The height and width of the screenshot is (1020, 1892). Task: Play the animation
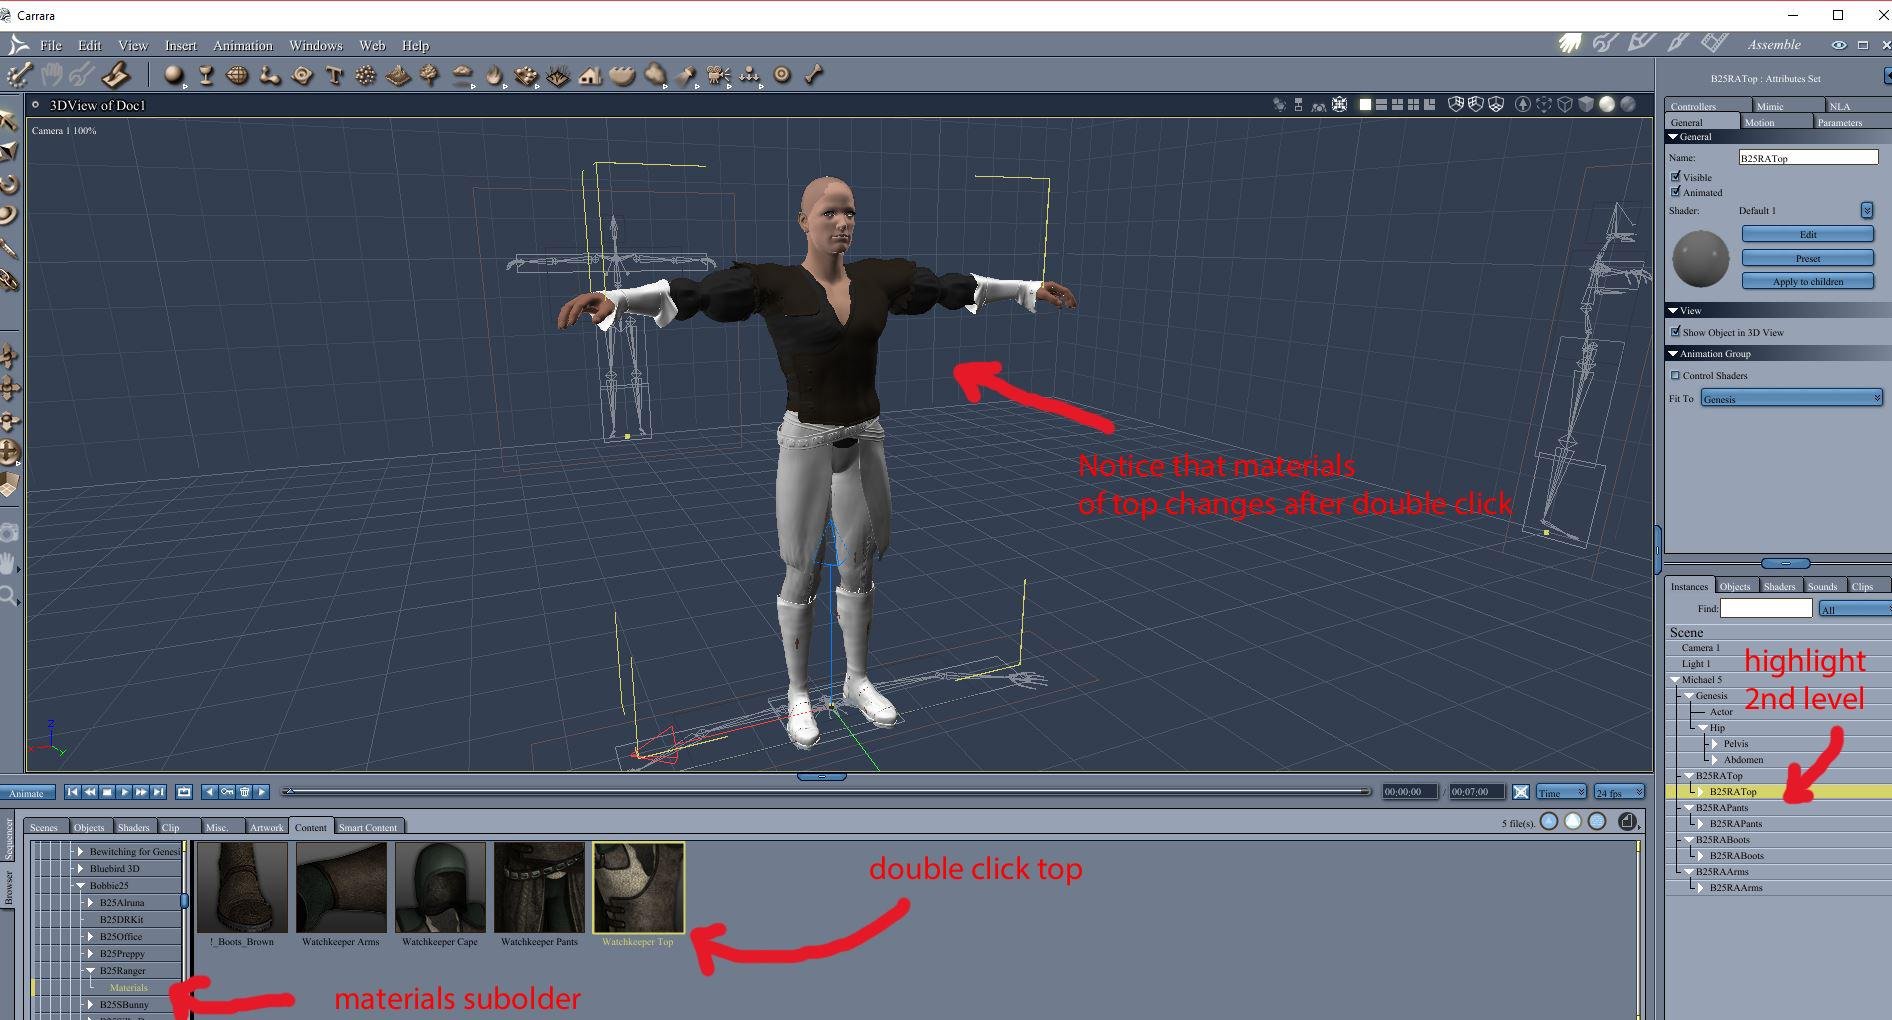tap(124, 792)
